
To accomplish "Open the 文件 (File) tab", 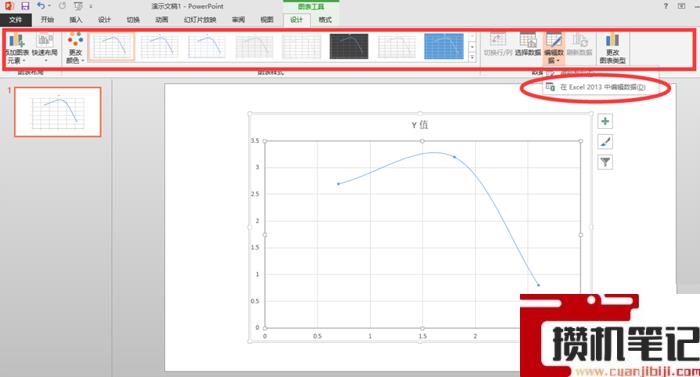I will coord(16,20).
